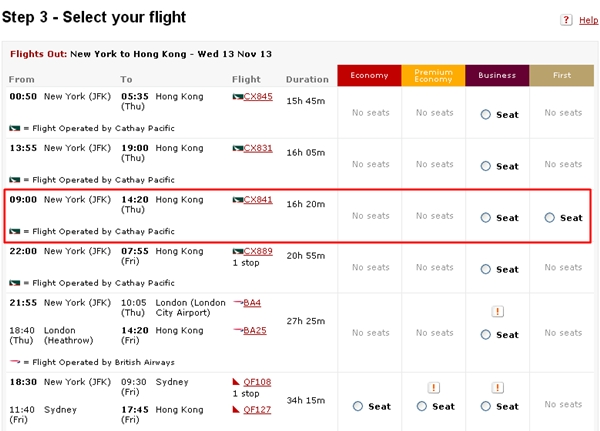Image resolution: width=600 pixels, height=431 pixels.
Task: Click the warning icon above QF108 Business seat
Action: pyautogui.click(x=497, y=388)
